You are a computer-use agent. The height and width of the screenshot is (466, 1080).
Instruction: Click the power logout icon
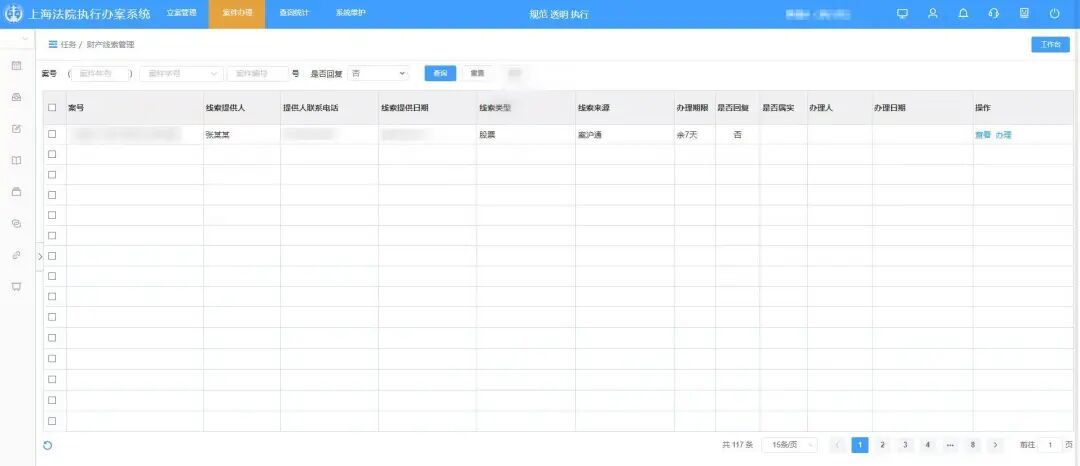pyautogui.click(x=1055, y=14)
